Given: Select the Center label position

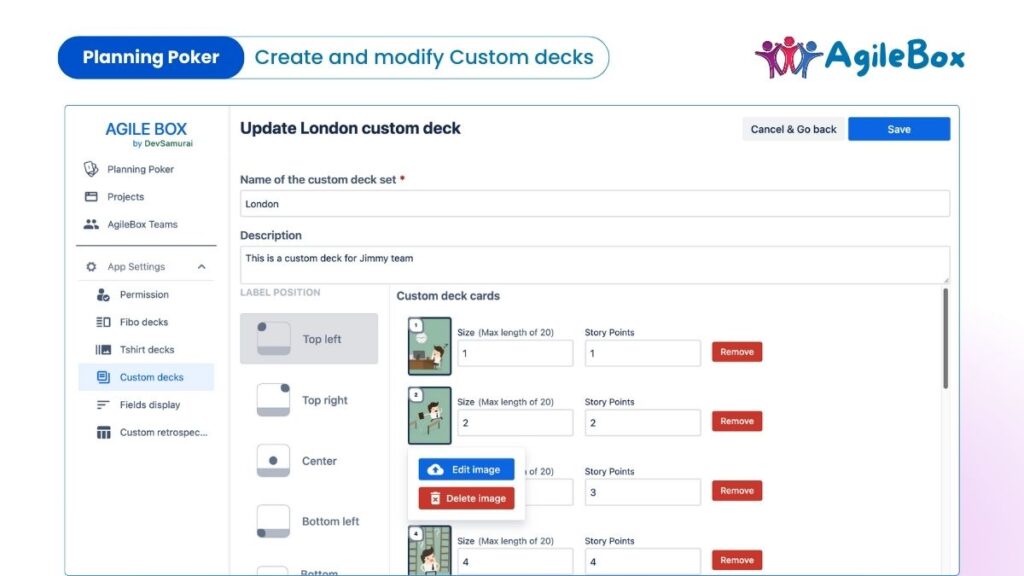Looking at the screenshot, I should click(x=308, y=460).
